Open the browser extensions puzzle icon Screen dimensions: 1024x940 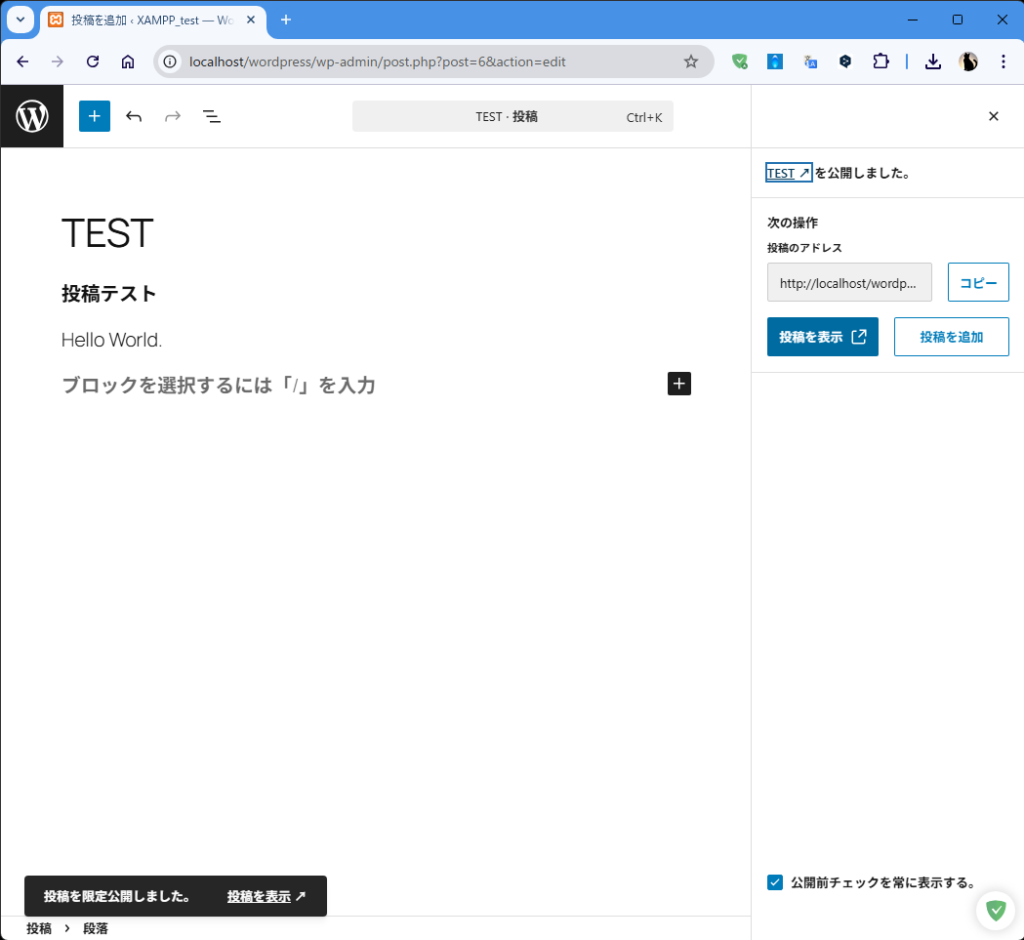(x=880, y=62)
